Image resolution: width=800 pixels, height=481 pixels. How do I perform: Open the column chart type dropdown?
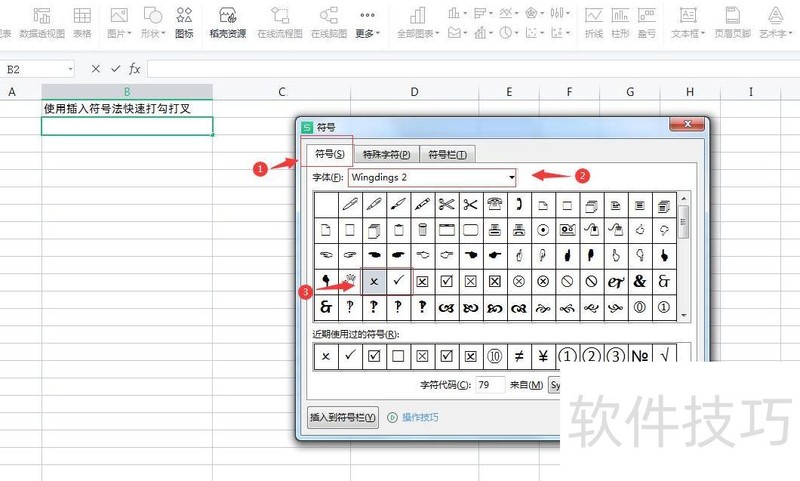pos(457,13)
